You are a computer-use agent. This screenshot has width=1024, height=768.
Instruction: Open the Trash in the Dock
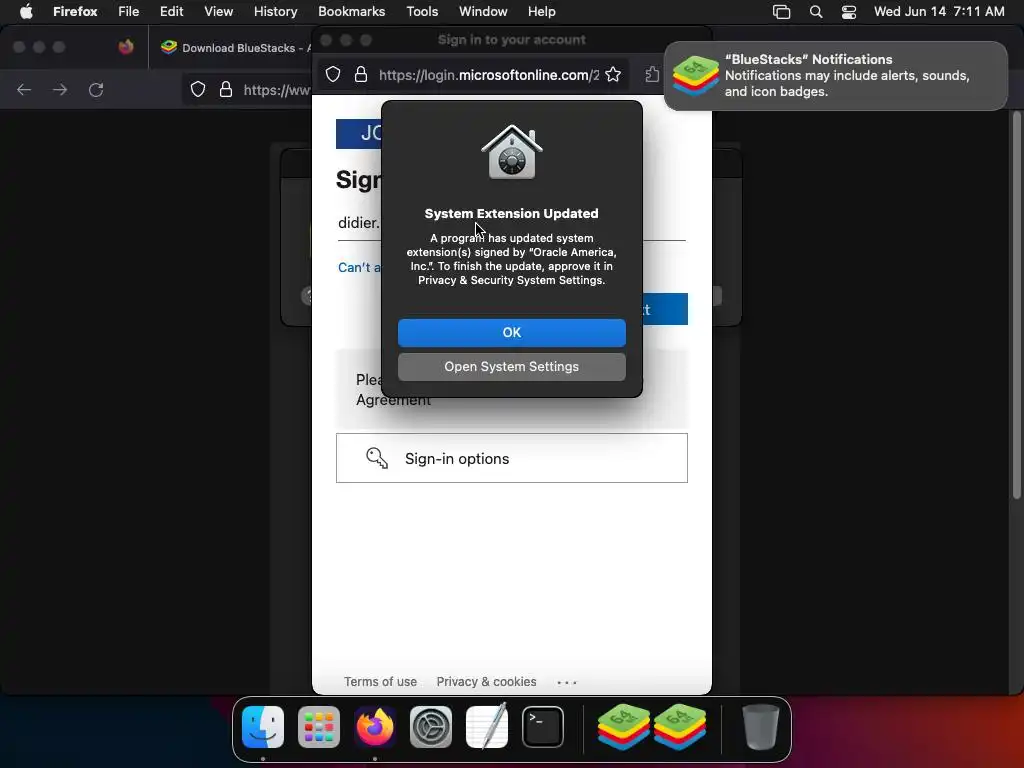coord(761,727)
